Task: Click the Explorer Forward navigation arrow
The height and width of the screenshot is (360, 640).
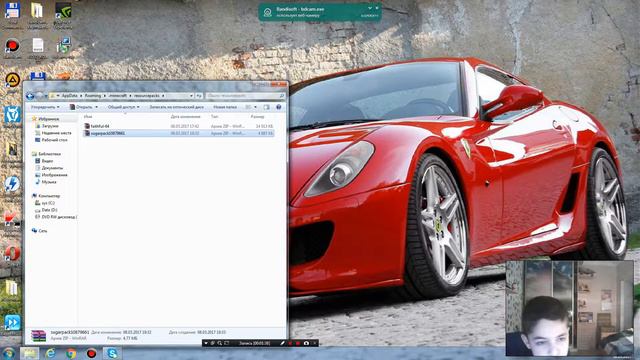Action: pos(40,96)
